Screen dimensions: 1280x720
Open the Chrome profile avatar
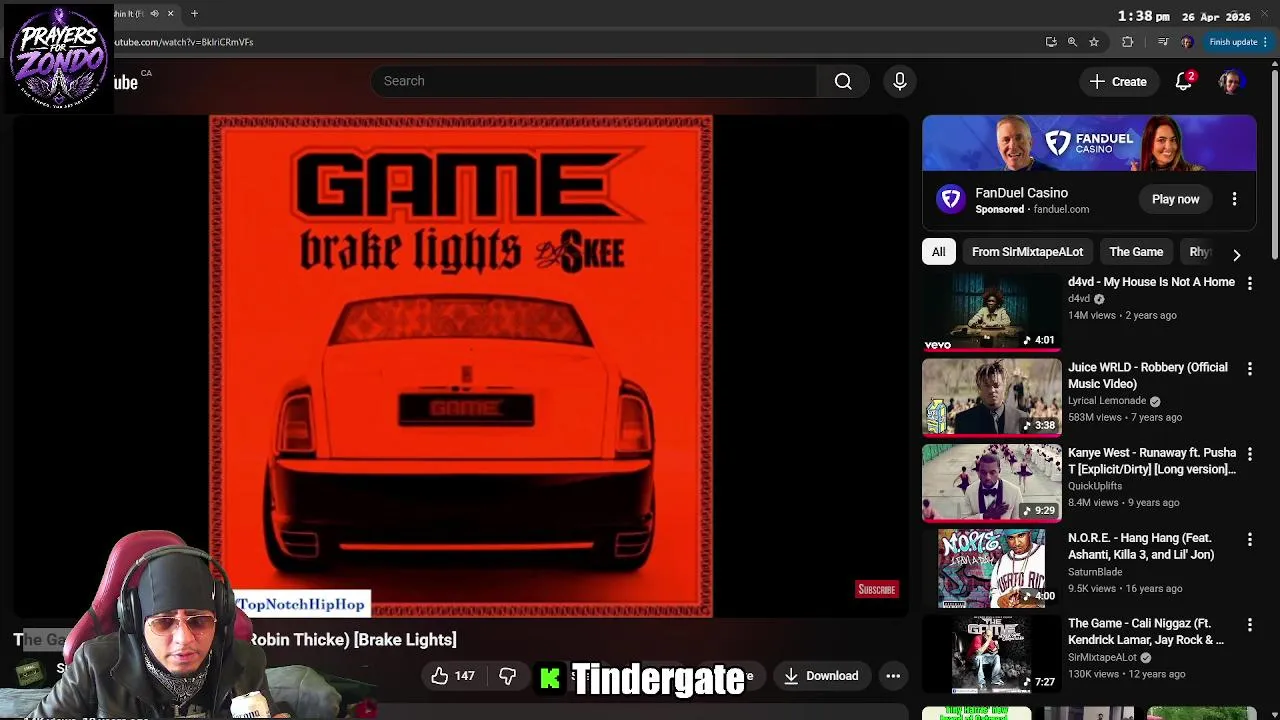(1187, 42)
